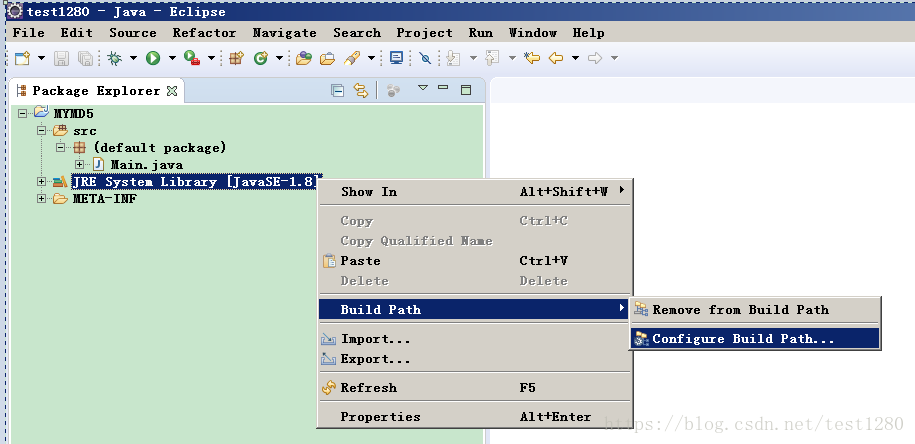The height and width of the screenshot is (444, 915).
Task: Open the Window menu
Action: click(x=533, y=33)
